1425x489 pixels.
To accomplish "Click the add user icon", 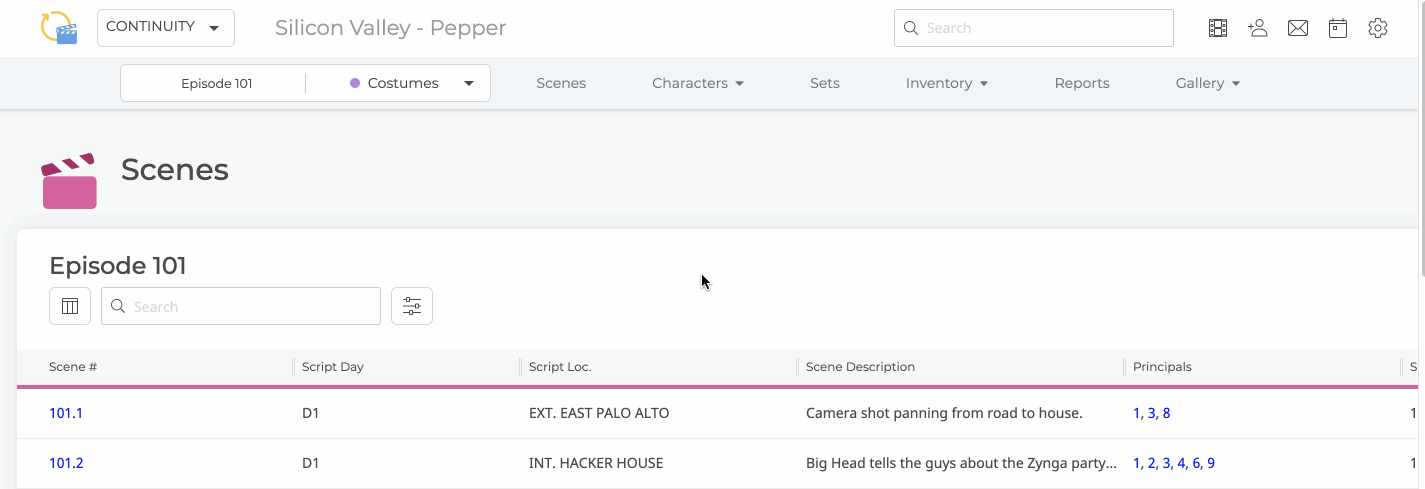I will pos(1258,28).
